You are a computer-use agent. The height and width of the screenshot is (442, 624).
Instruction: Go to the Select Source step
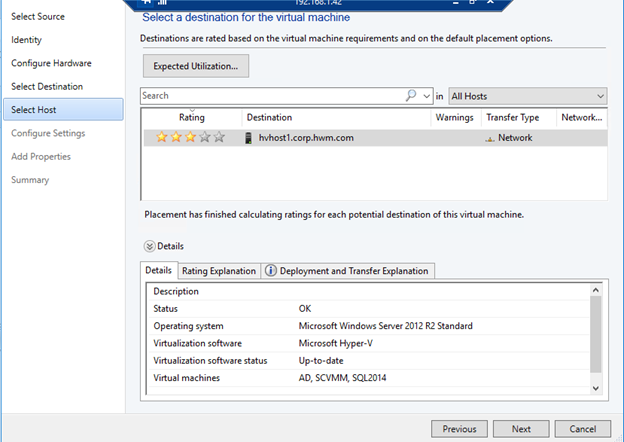point(38,16)
